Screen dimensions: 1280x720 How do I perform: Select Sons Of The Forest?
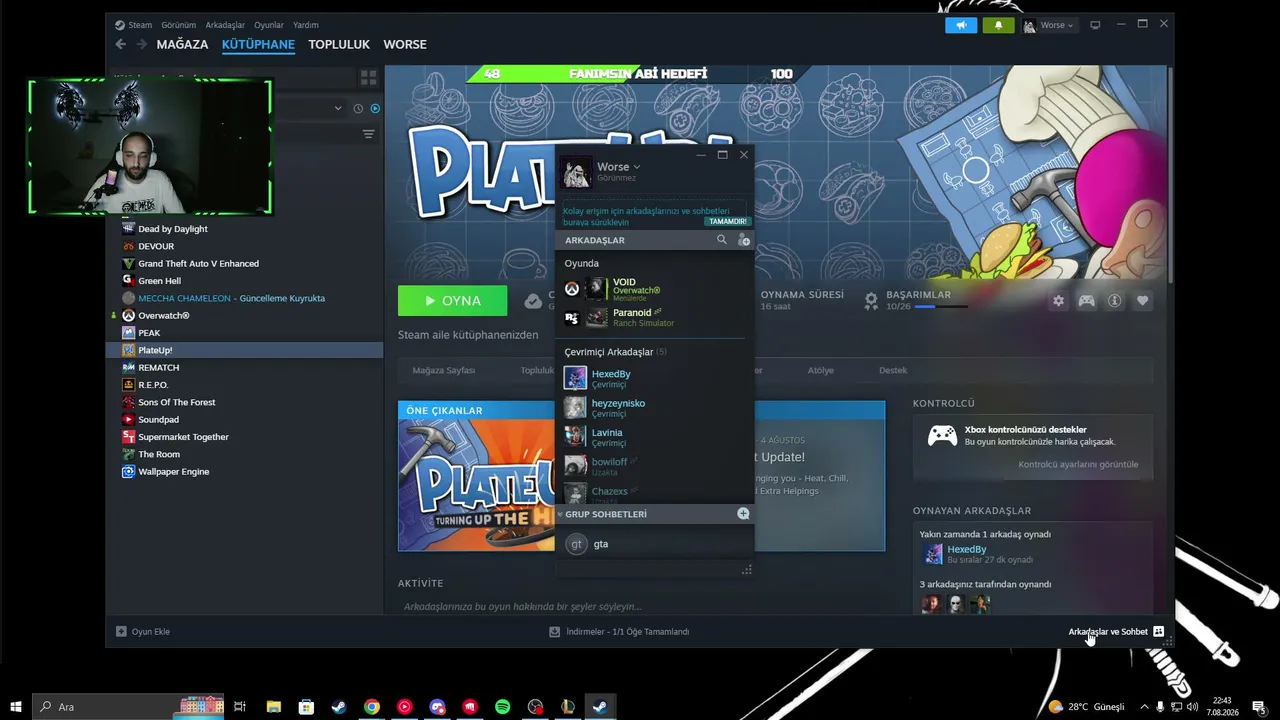[177, 402]
